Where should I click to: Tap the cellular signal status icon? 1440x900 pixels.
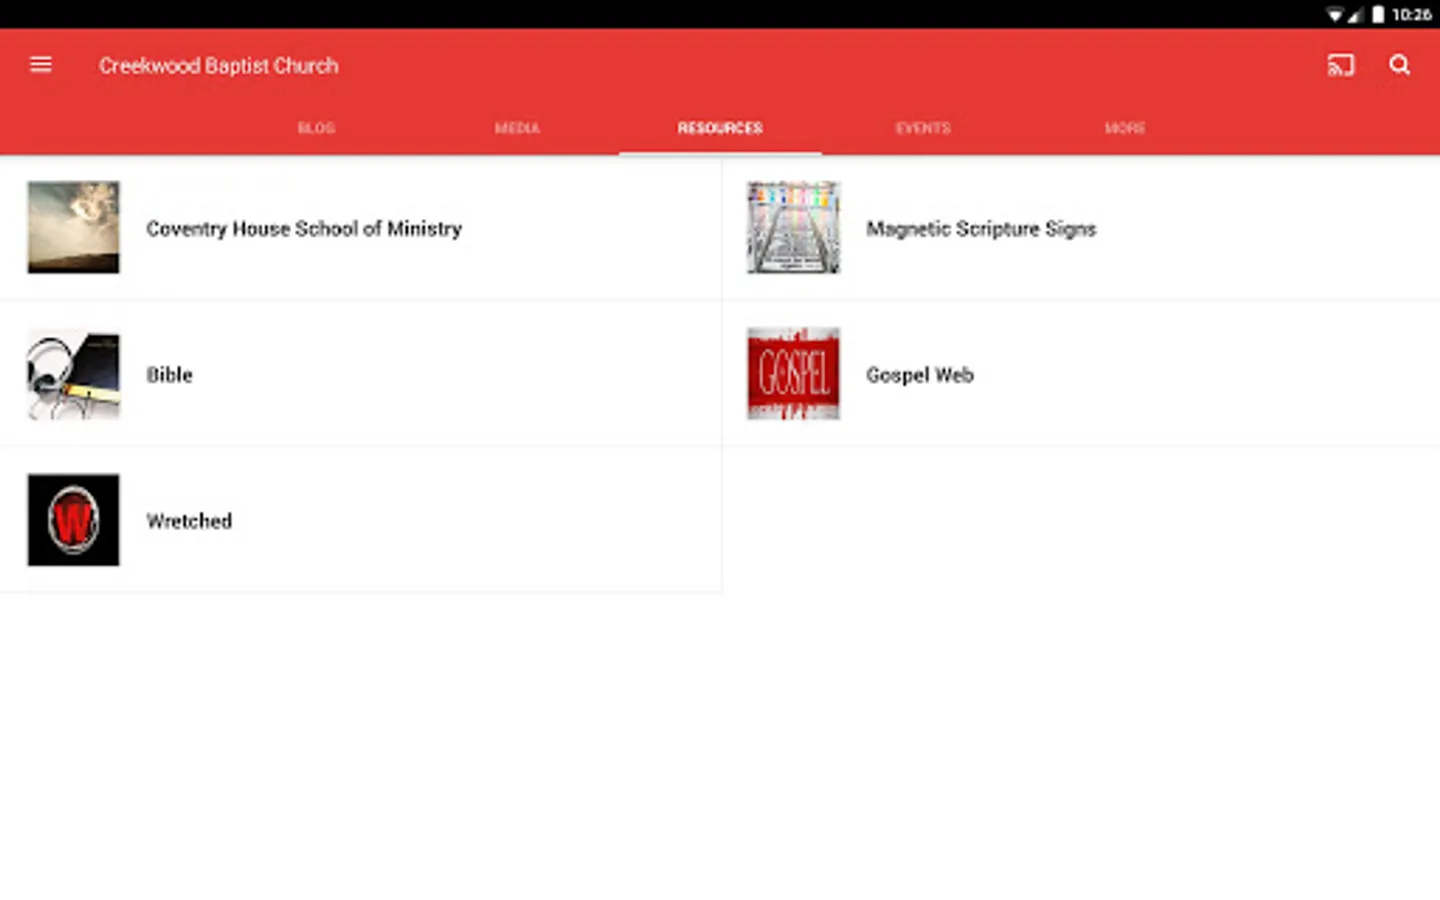coord(1355,14)
